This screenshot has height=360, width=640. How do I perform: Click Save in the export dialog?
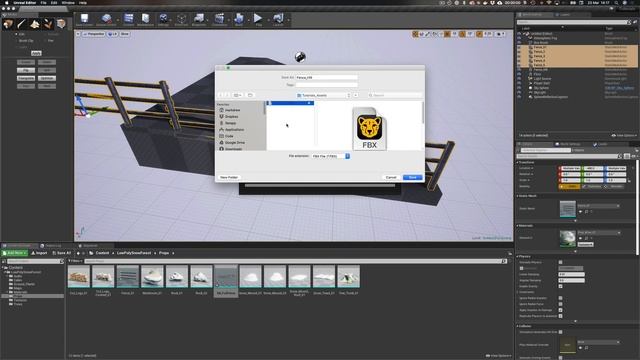(x=412, y=177)
